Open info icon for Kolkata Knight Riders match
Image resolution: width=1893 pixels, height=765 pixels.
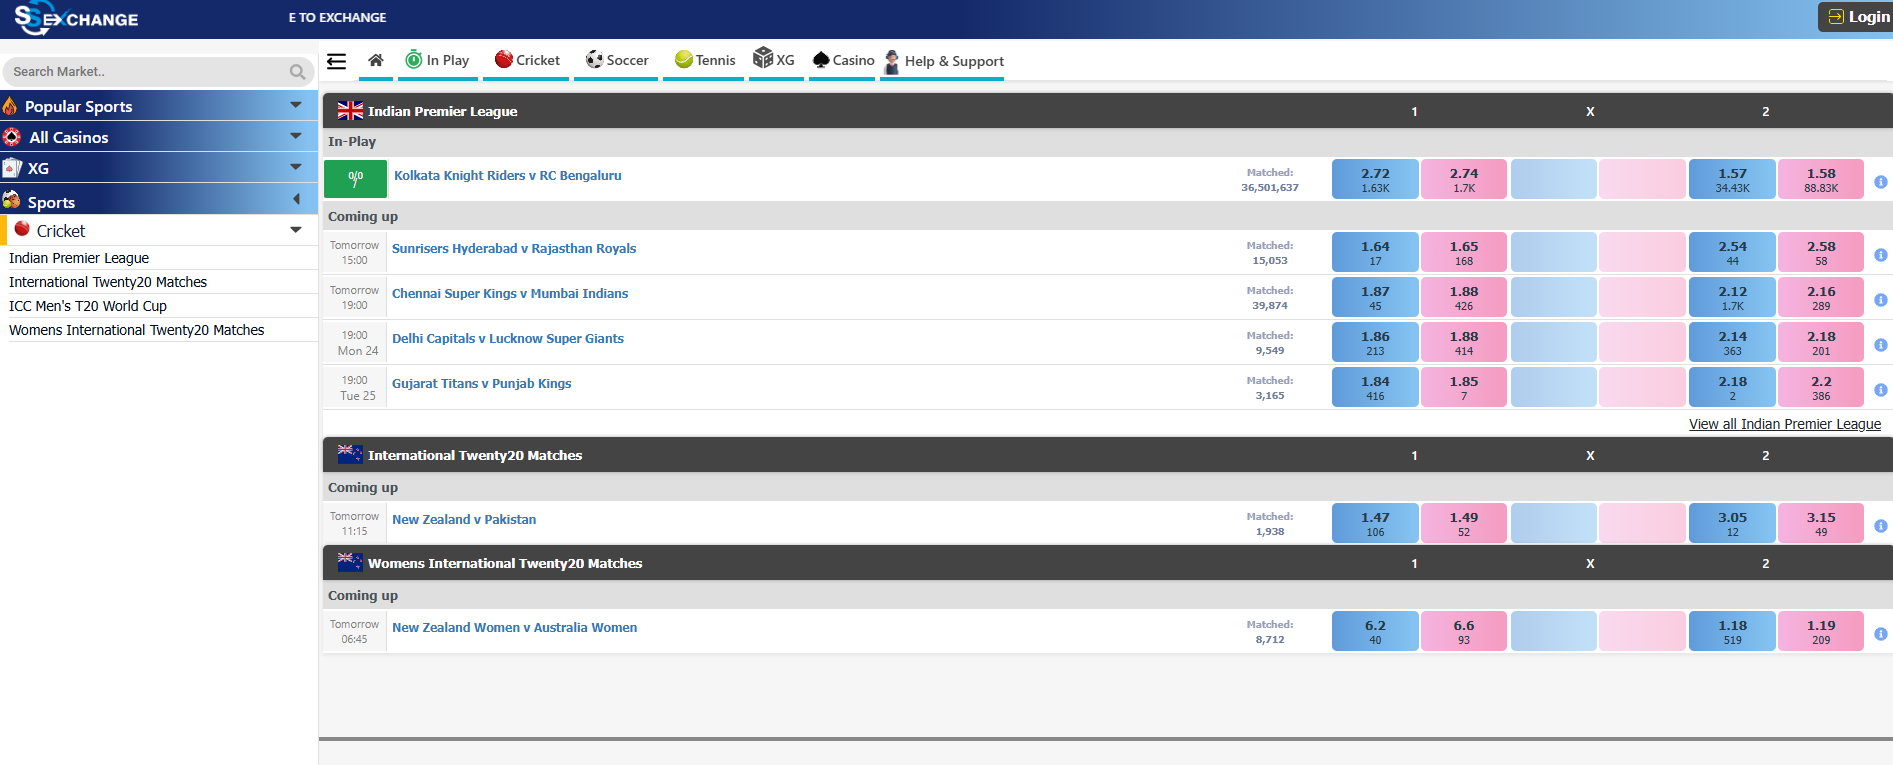tap(1880, 182)
